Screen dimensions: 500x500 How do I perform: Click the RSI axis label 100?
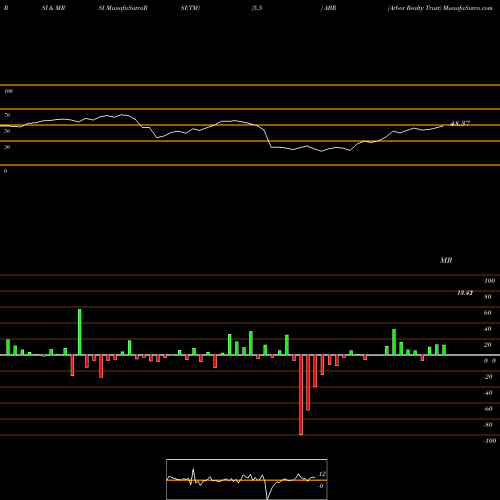tap(8, 91)
